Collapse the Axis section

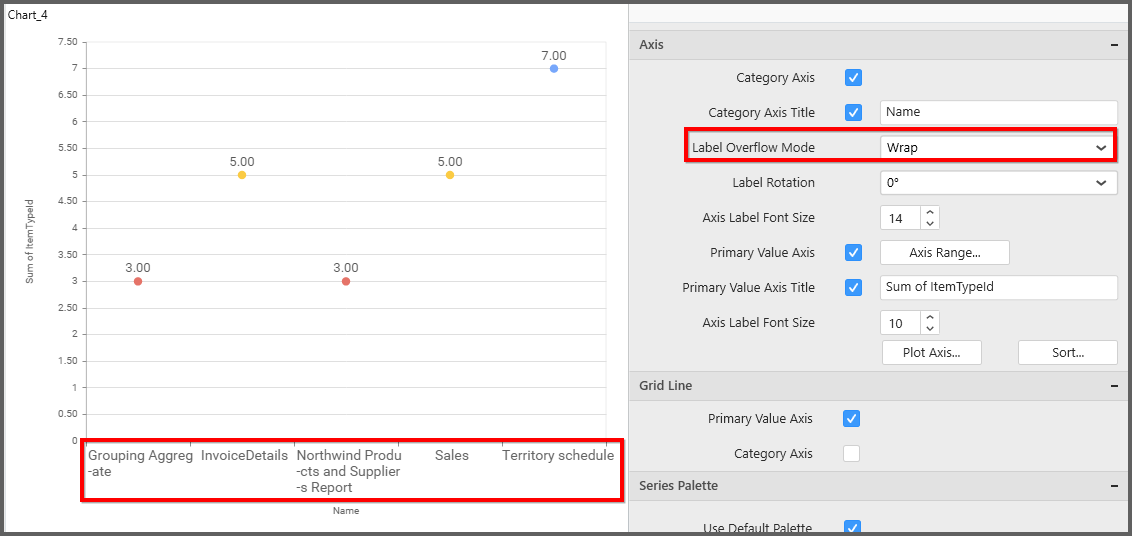click(x=1113, y=45)
